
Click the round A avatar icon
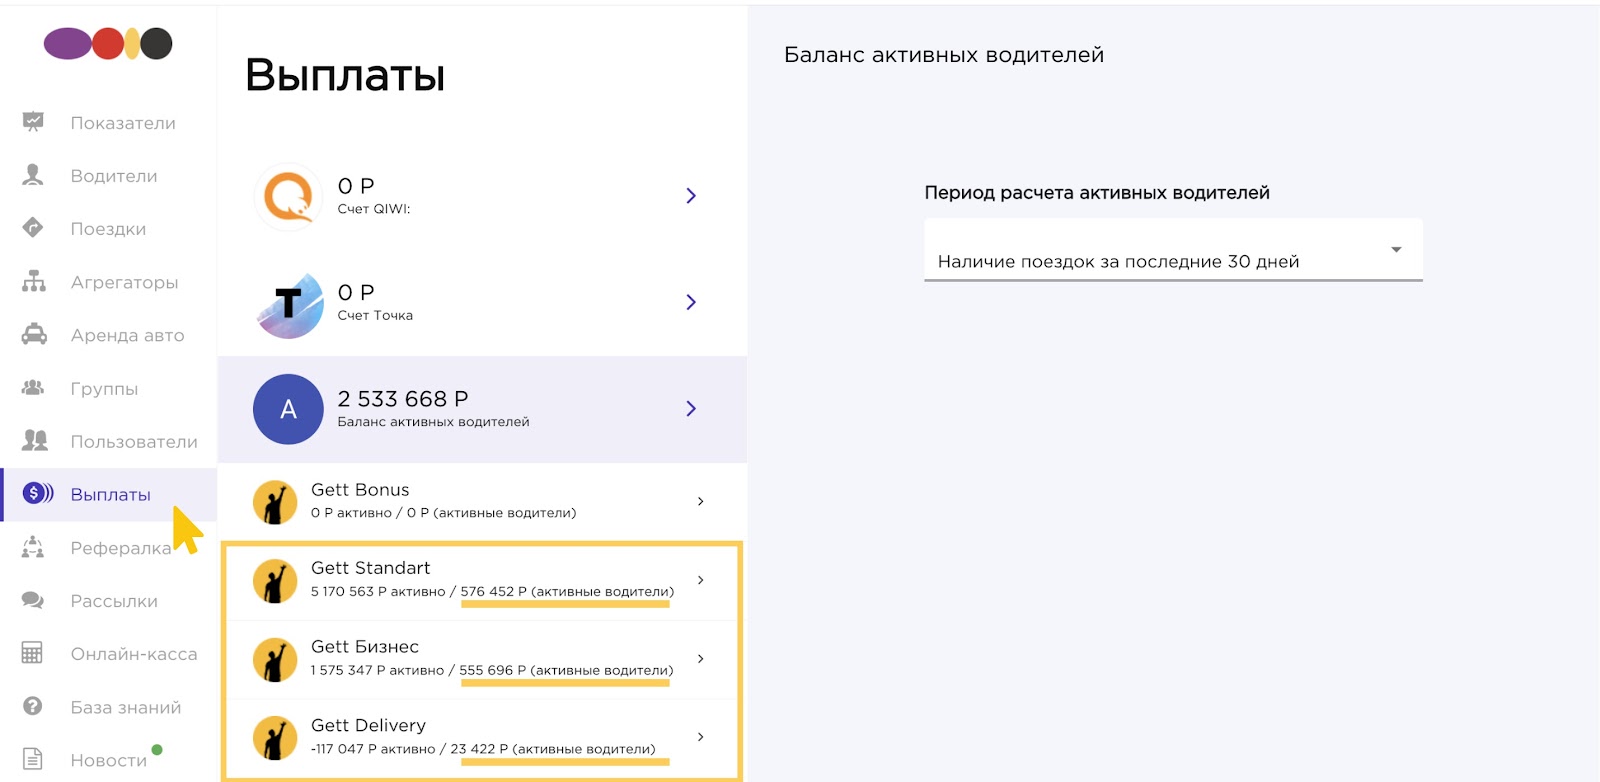[x=288, y=409]
